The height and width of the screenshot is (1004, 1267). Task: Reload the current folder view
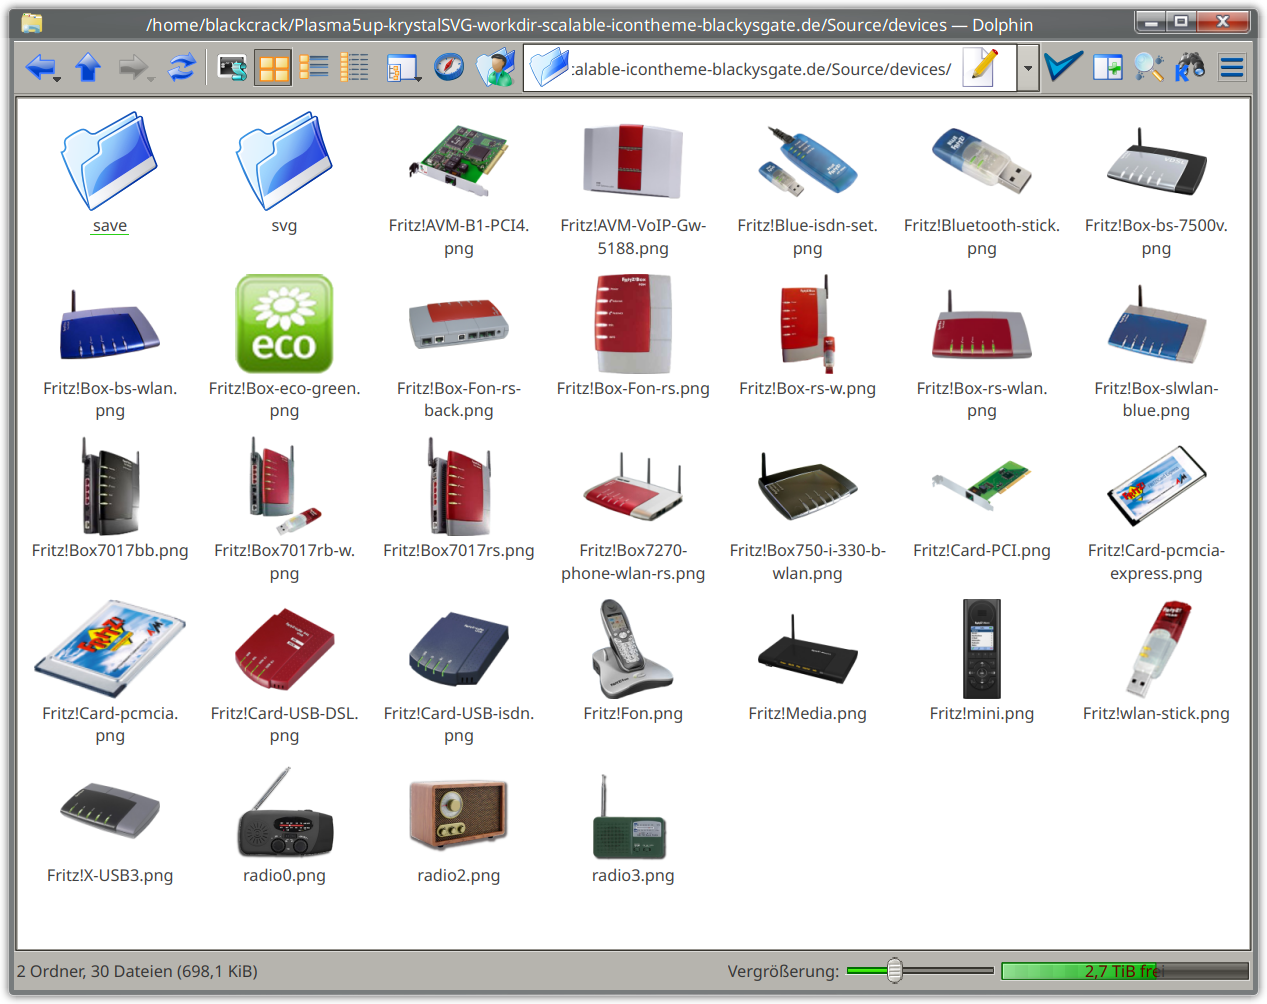click(182, 68)
